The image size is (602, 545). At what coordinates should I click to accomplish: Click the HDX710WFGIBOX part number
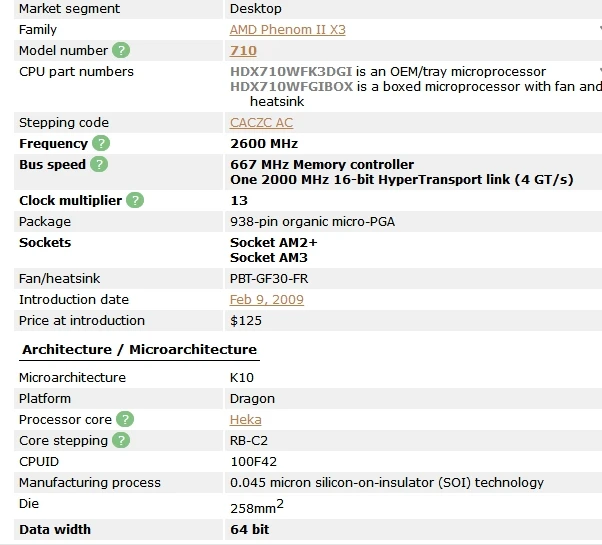(291, 87)
